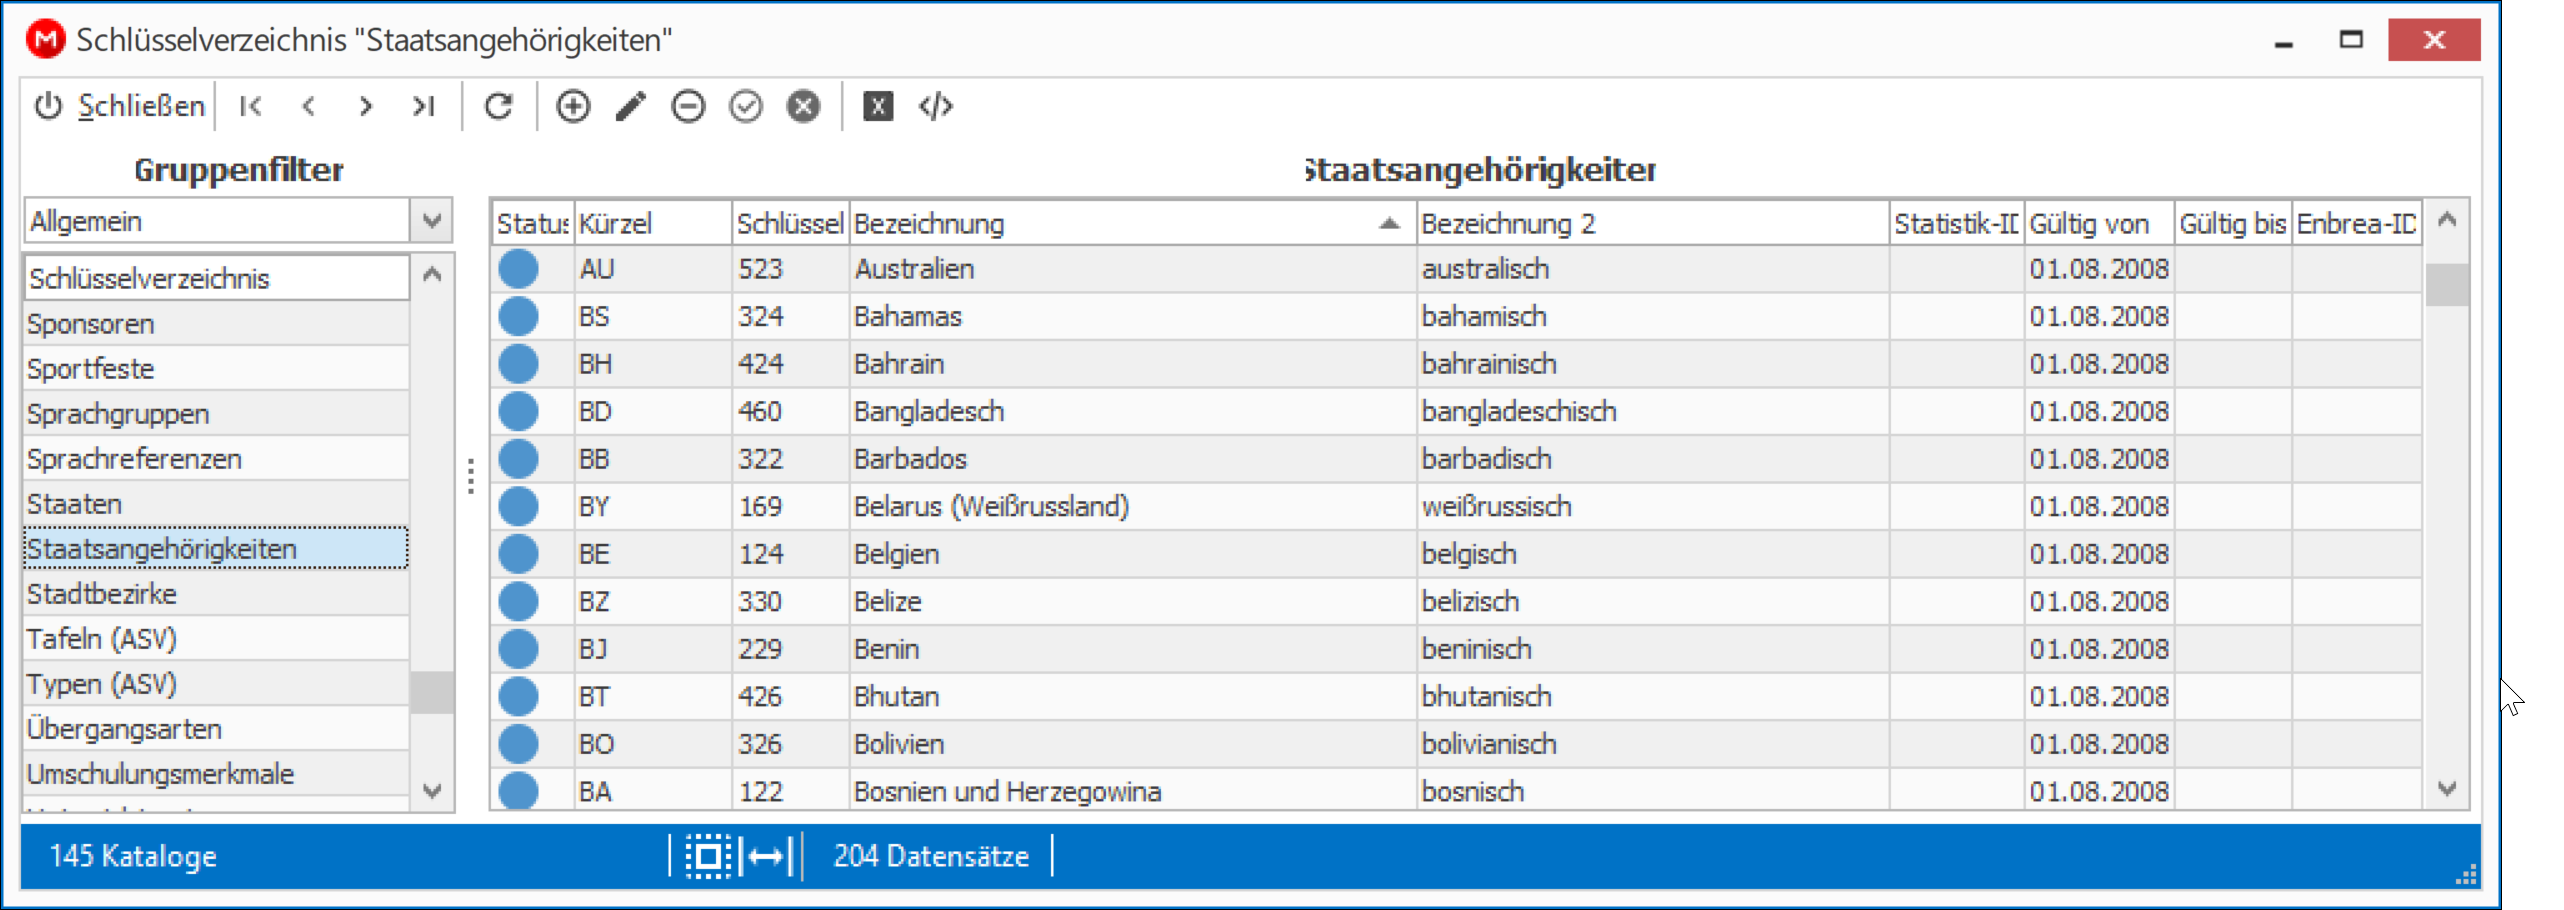Open the Allgemein group filter dropdown

pos(431,221)
